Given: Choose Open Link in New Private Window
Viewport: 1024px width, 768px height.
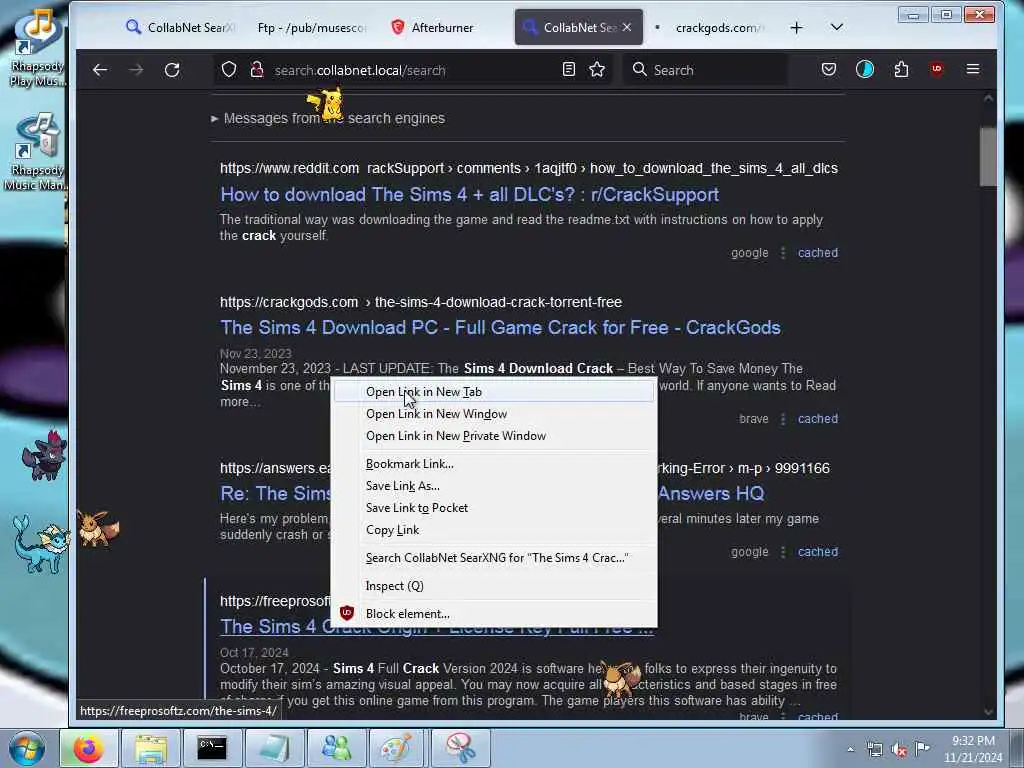Looking at the screenshot, I should click(494, 436).
